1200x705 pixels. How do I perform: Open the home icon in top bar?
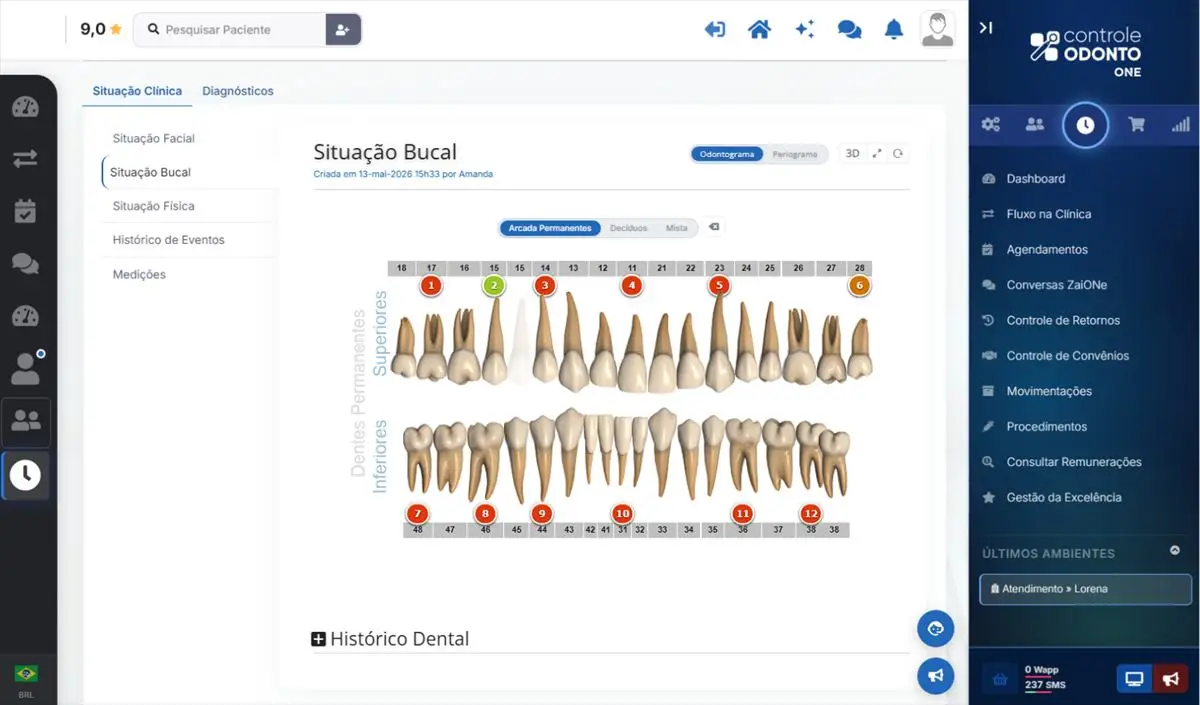coord(759,29)
